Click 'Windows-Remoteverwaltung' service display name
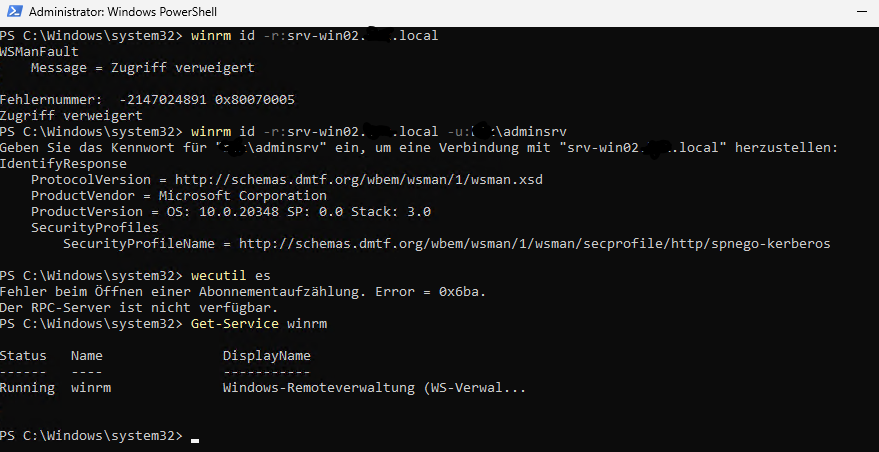 point(318,388)
